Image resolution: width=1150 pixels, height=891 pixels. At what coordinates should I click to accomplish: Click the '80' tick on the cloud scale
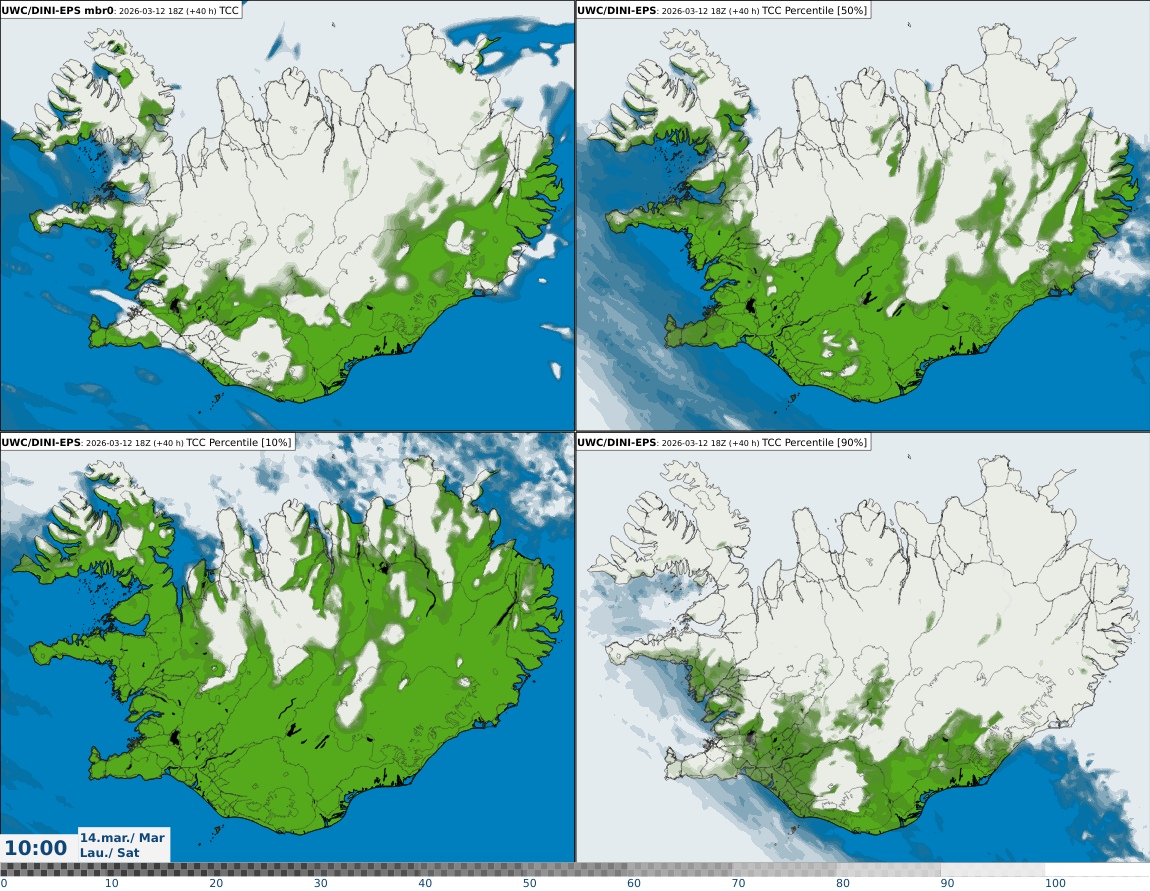pyautogui.click(x=843, y=883)
